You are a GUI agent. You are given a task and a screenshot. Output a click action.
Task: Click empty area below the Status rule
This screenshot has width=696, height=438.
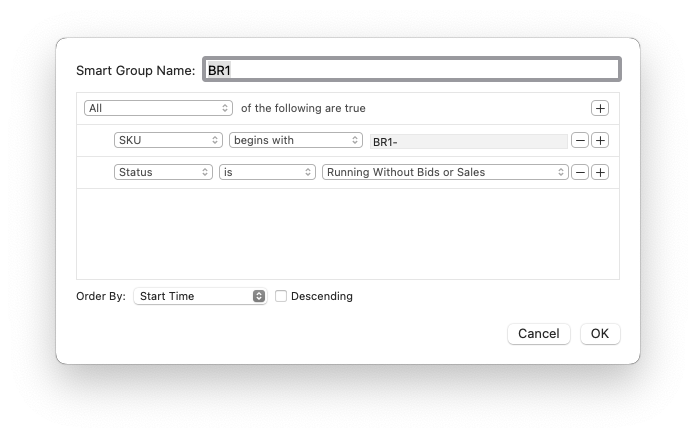(347, 233)
